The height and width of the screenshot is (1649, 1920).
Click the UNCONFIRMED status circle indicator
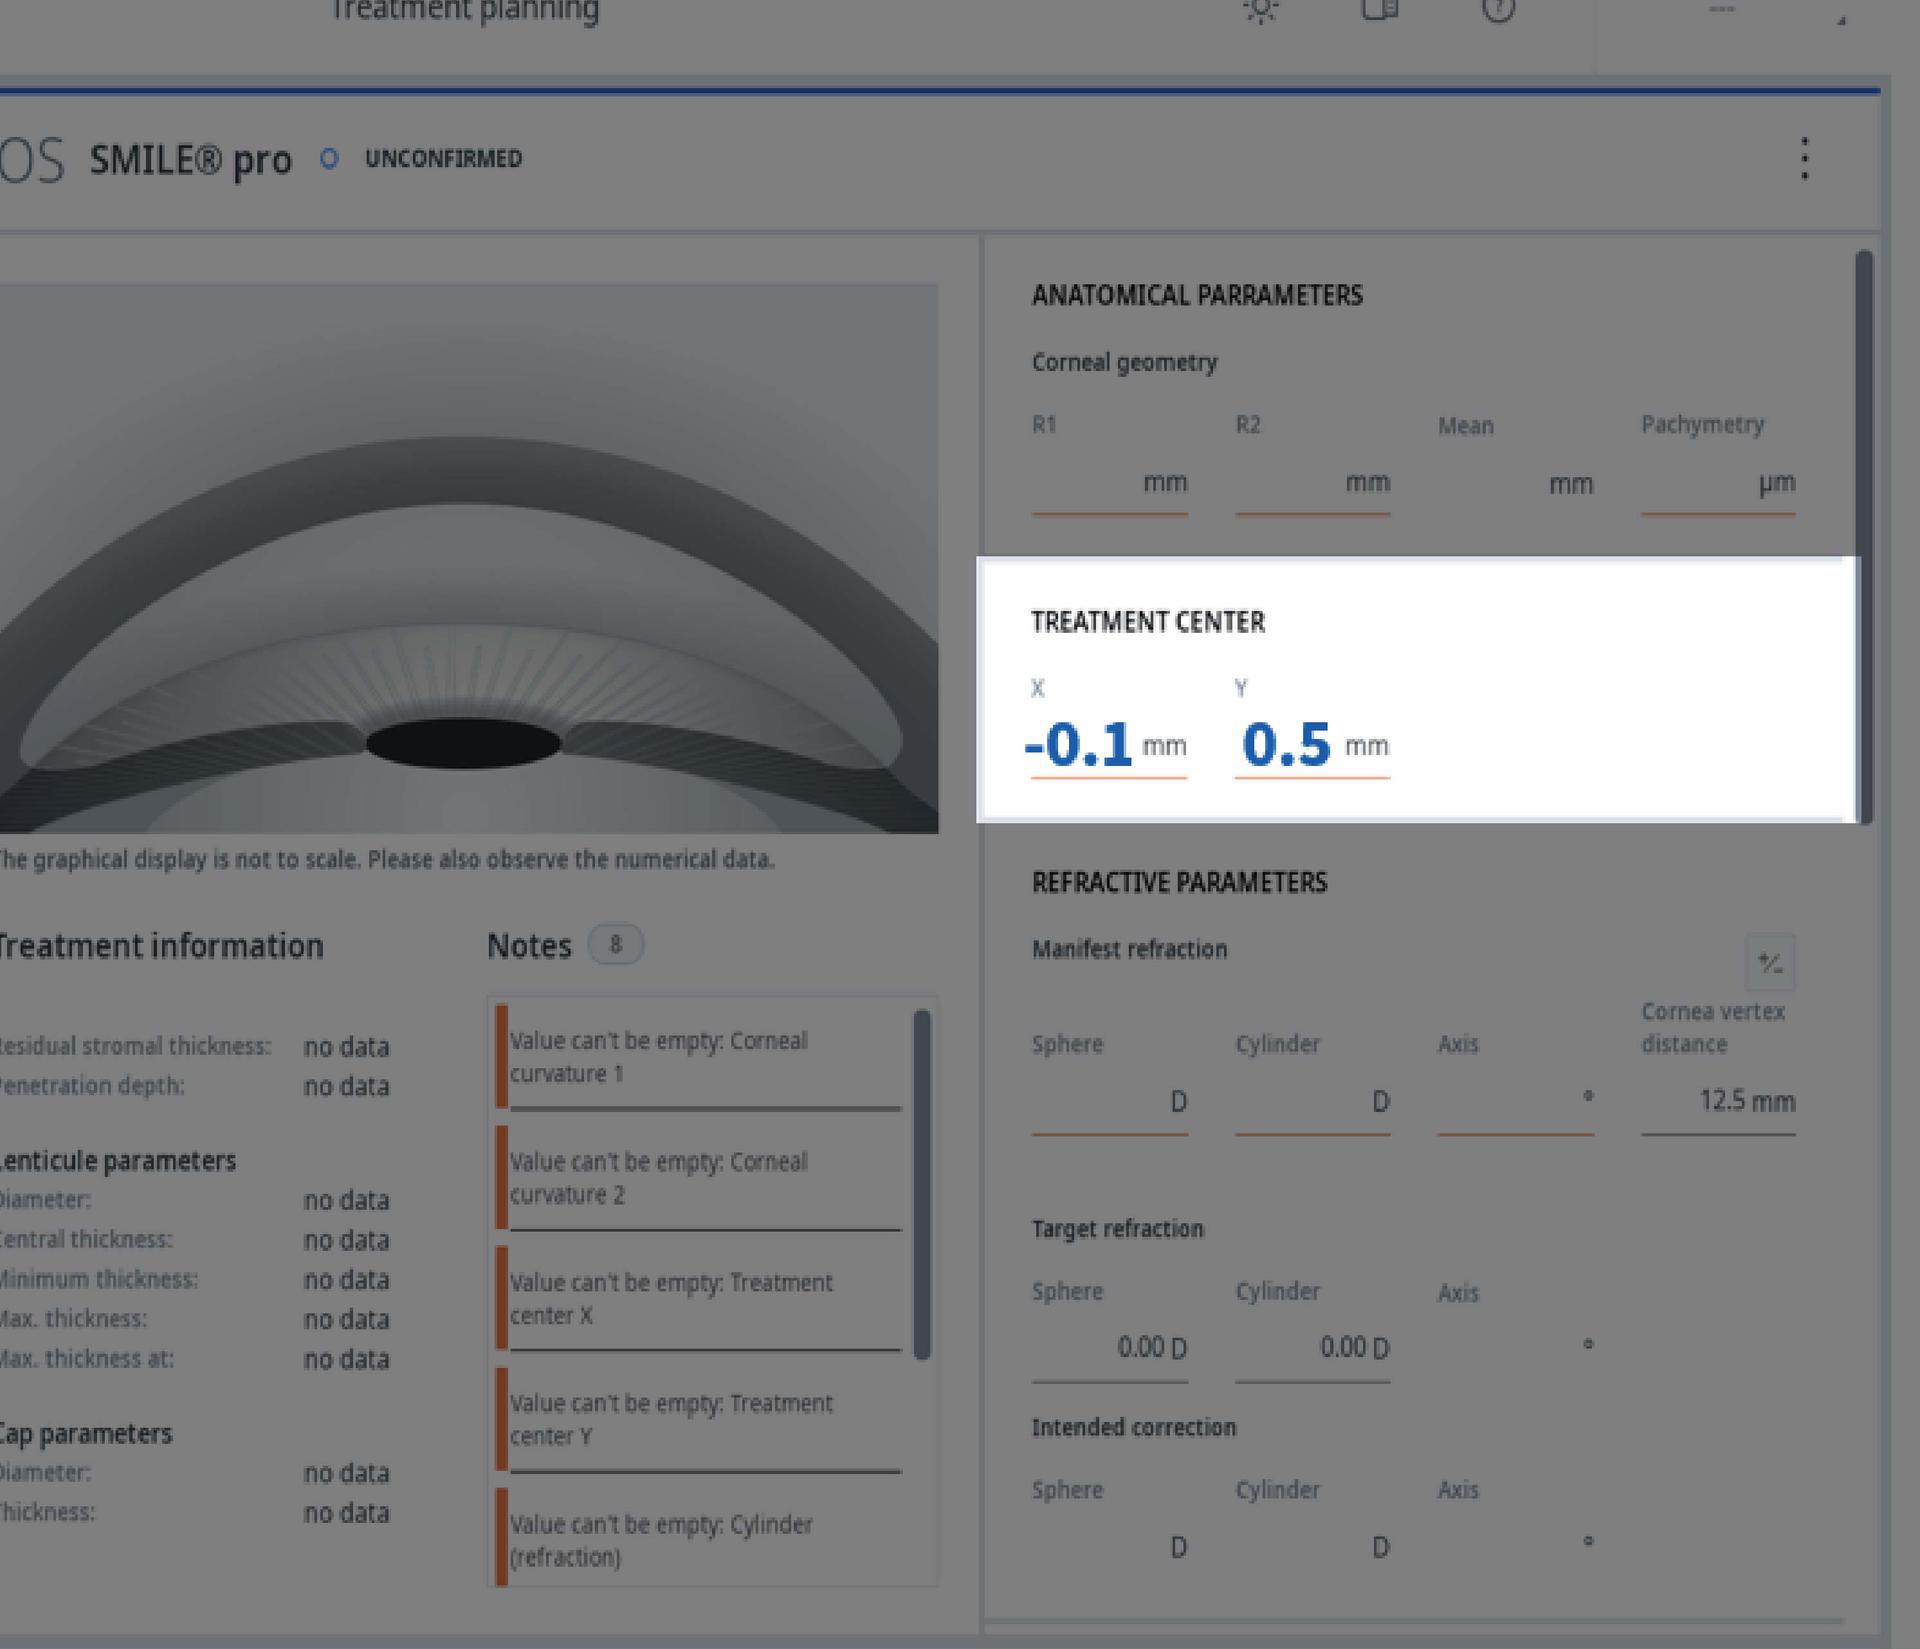[329, 159]
